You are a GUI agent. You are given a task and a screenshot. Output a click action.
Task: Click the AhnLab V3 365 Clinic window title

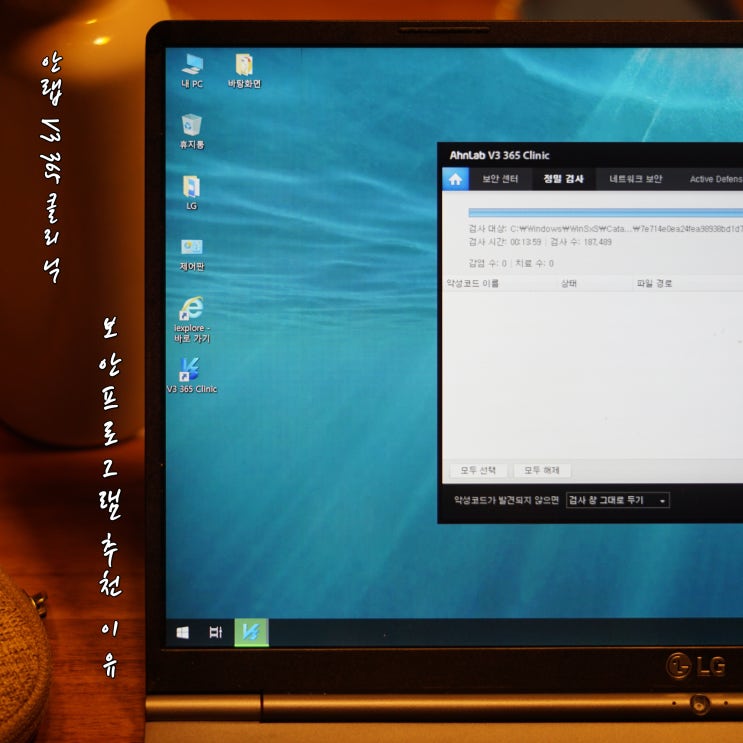(499, 155)
